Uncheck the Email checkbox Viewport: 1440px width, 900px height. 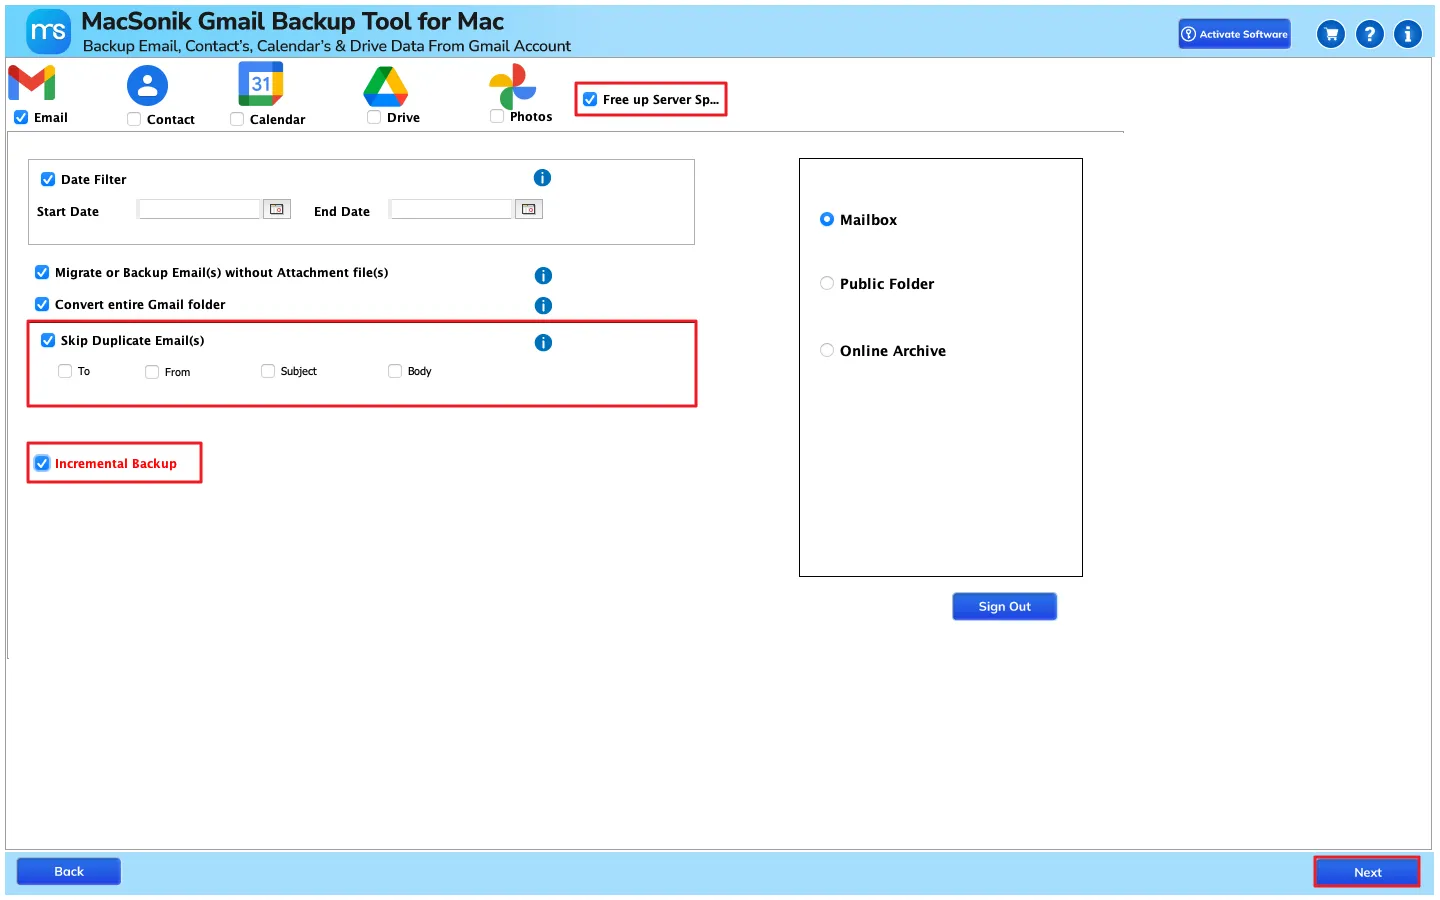click(x=21, y=117)
